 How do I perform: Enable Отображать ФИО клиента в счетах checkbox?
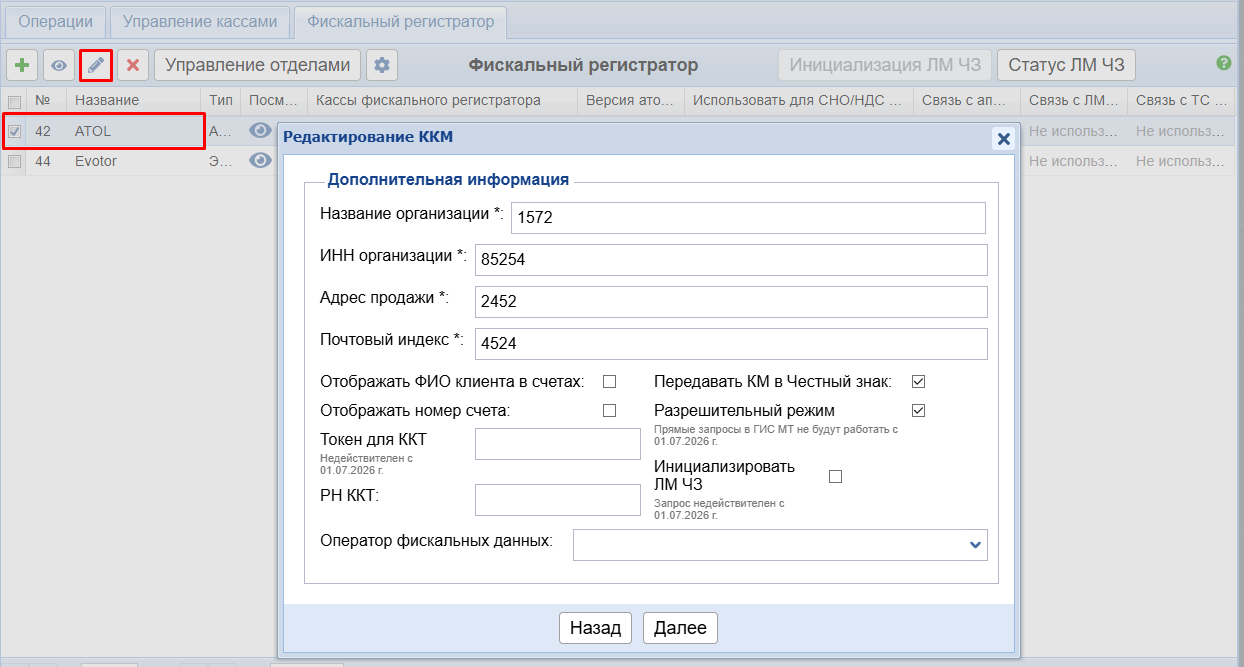[x=609, y=381]
